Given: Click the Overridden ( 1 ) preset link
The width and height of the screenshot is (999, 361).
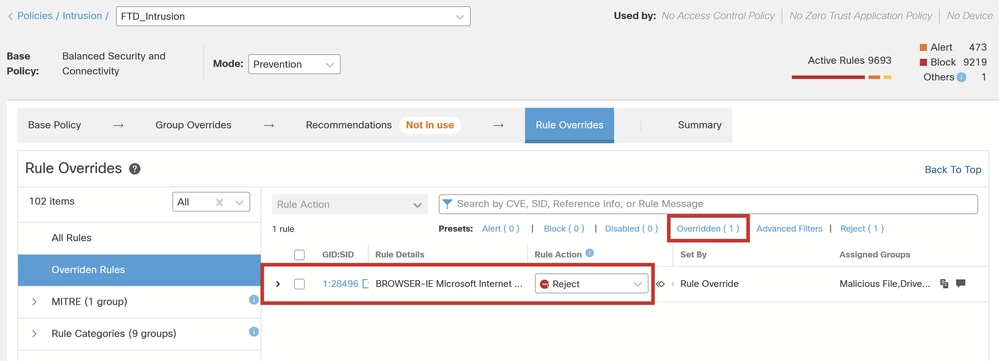Looking at the screenshot, I should click(x=708, y=229).
